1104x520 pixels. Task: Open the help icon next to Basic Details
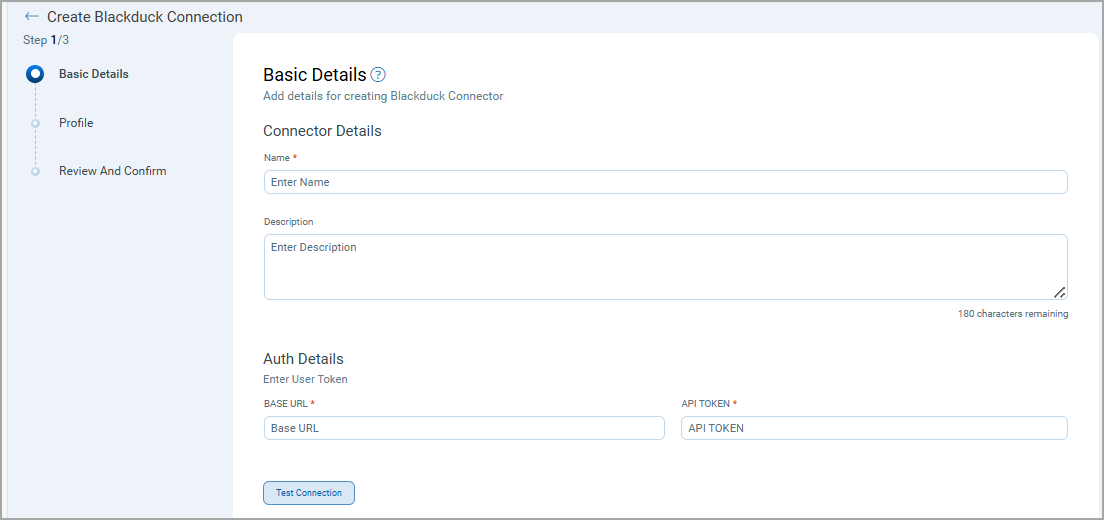pyautogui.click(x=378, y=75)
